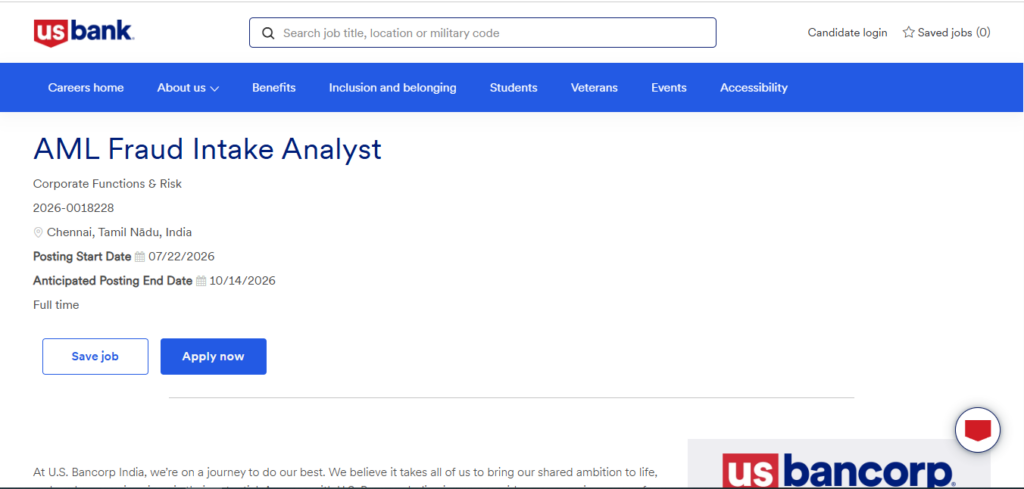Click the date 07/22/2026
This screenshot has height=489, width=1024.
pos(182,257)
